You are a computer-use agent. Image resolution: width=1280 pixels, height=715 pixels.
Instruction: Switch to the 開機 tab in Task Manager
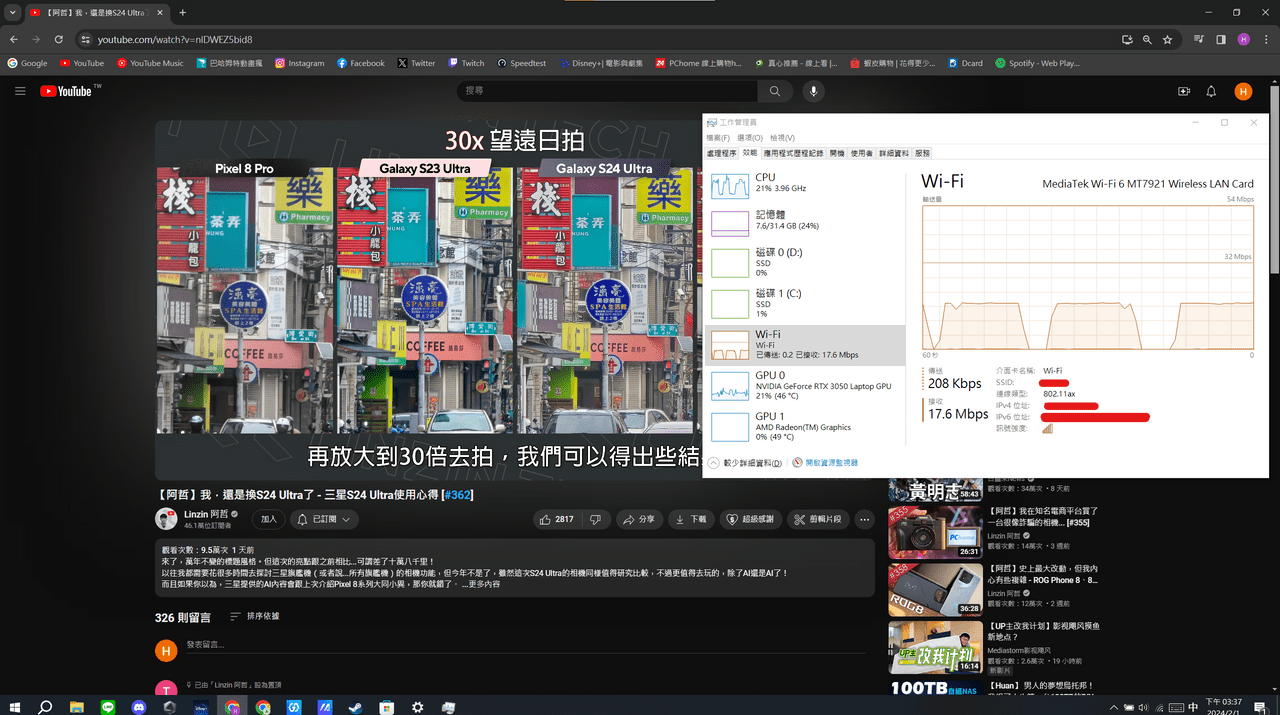(837, 153)
